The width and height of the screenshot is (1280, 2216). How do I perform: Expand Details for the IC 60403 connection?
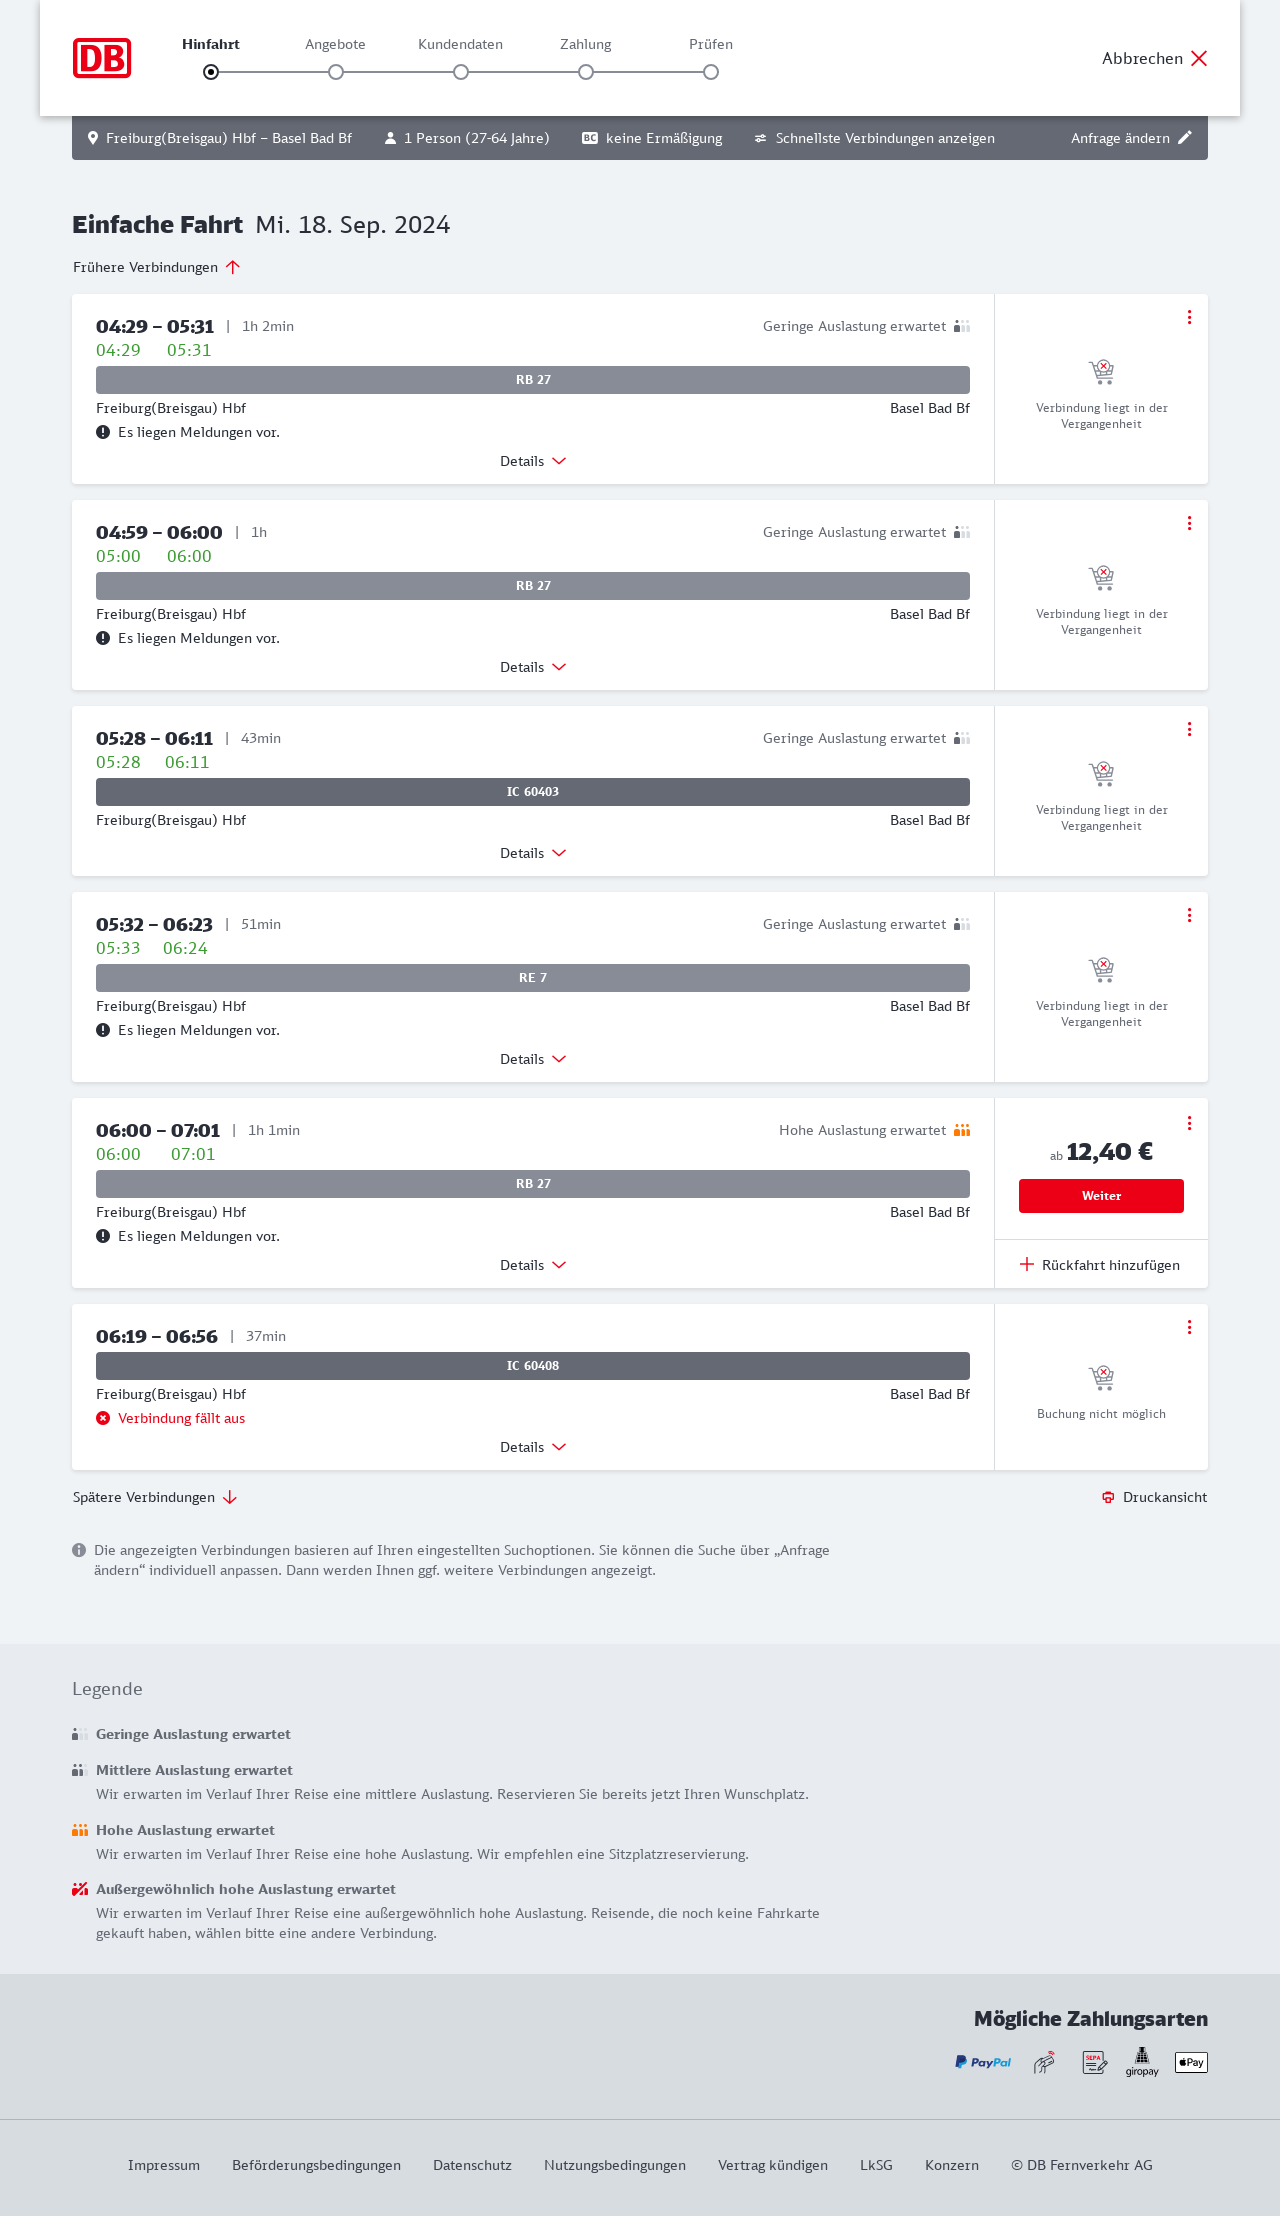click(532, 853)
